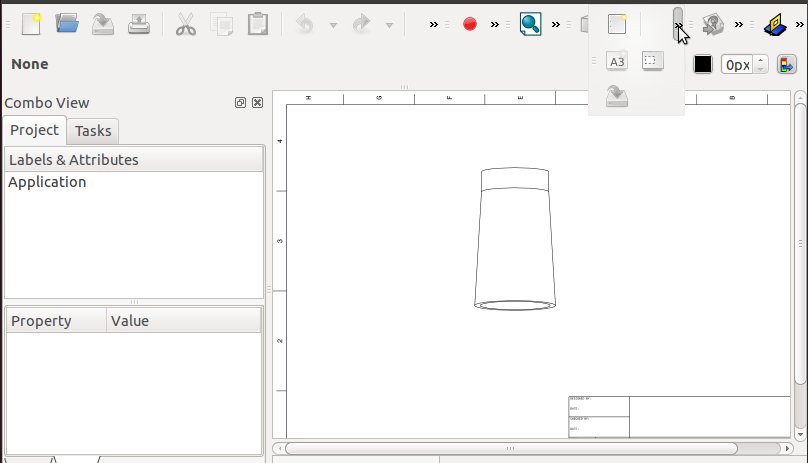The width and height of the screenshot is (808, 463).
Task: Float the Combo View panel
Action: (240, 103)
